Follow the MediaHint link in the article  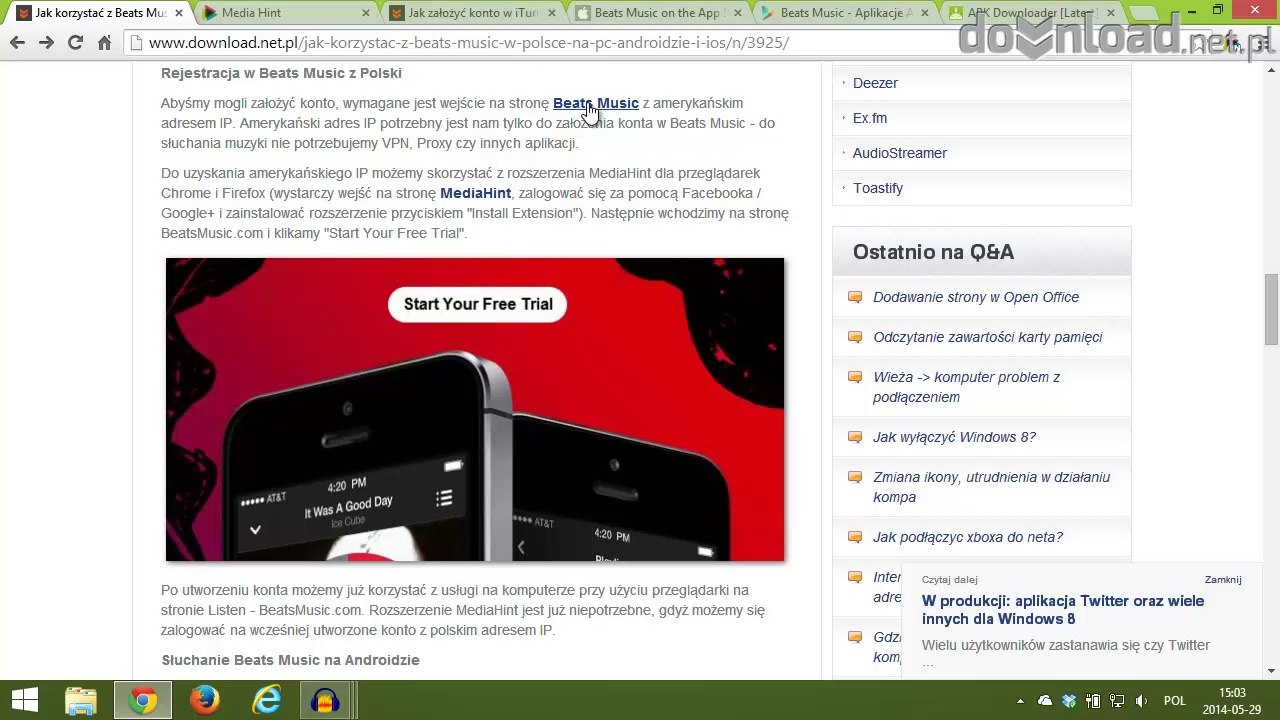[x=476, y=193]
